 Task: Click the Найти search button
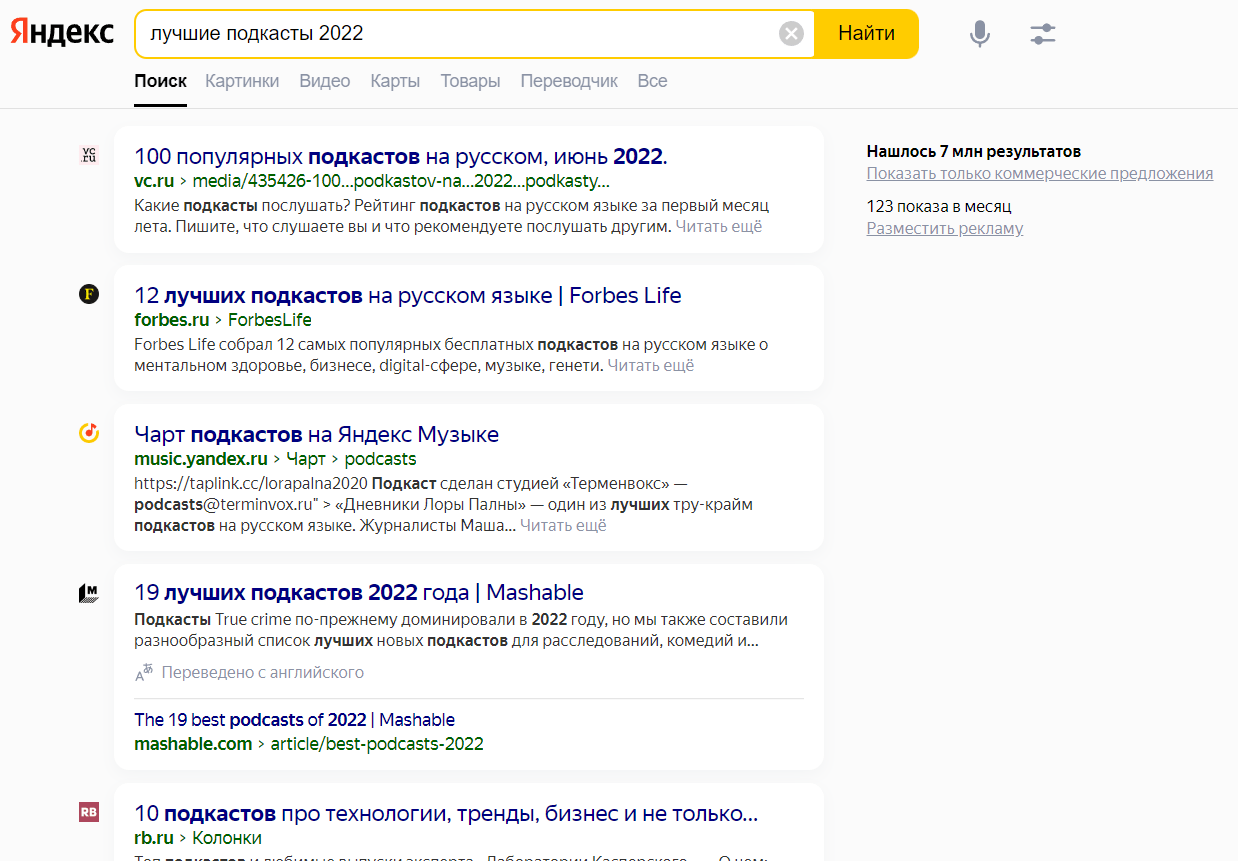tap(866, 34)
